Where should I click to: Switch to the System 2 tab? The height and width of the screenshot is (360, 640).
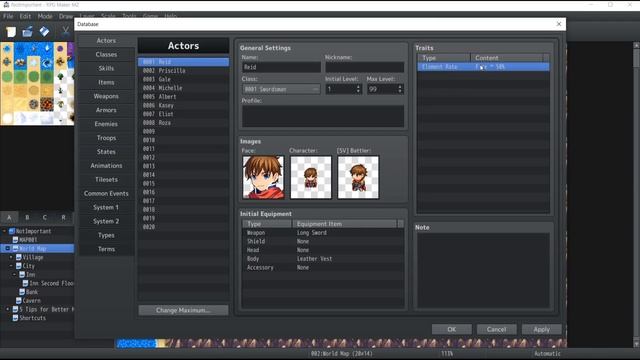coord(106,221)
